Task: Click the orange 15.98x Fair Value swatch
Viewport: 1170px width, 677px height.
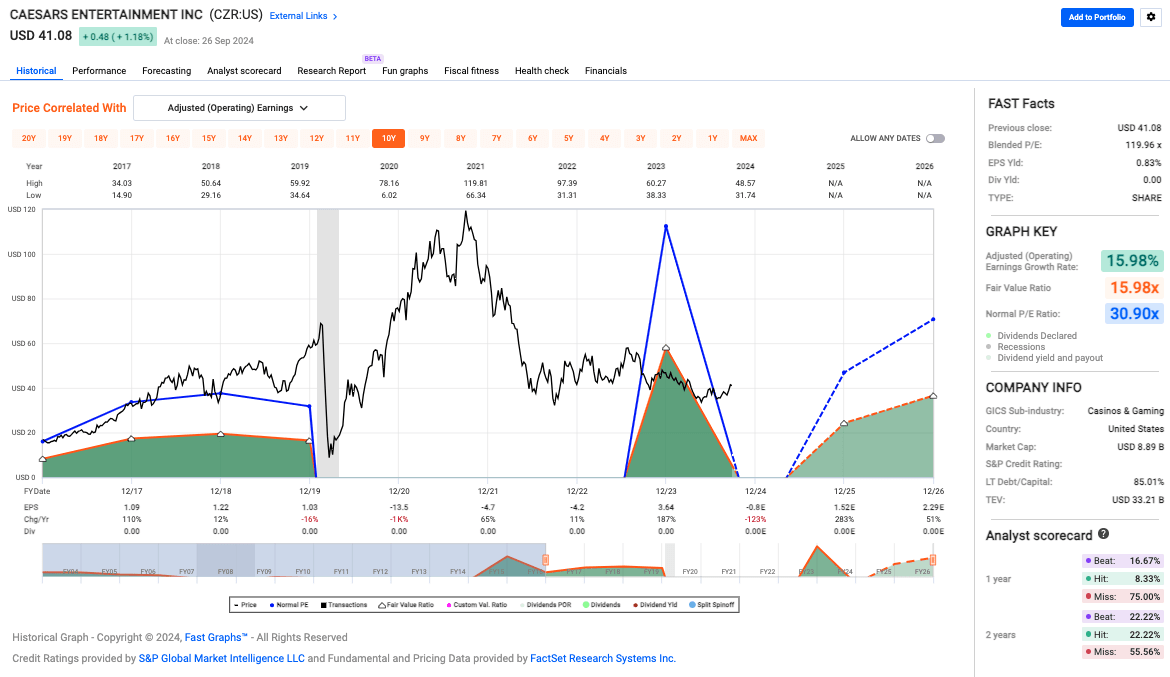Action: click(x=1134, y=287)
